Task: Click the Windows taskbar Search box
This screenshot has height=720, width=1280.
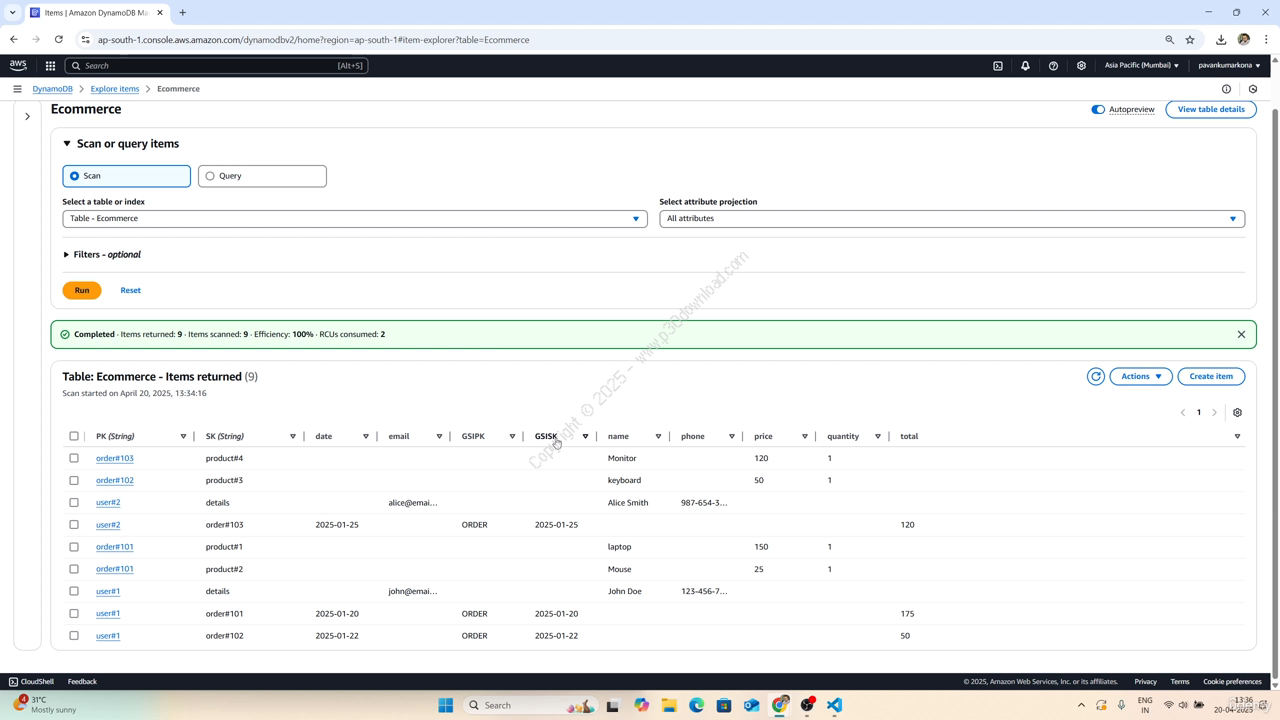Action: tap(530, 705)
